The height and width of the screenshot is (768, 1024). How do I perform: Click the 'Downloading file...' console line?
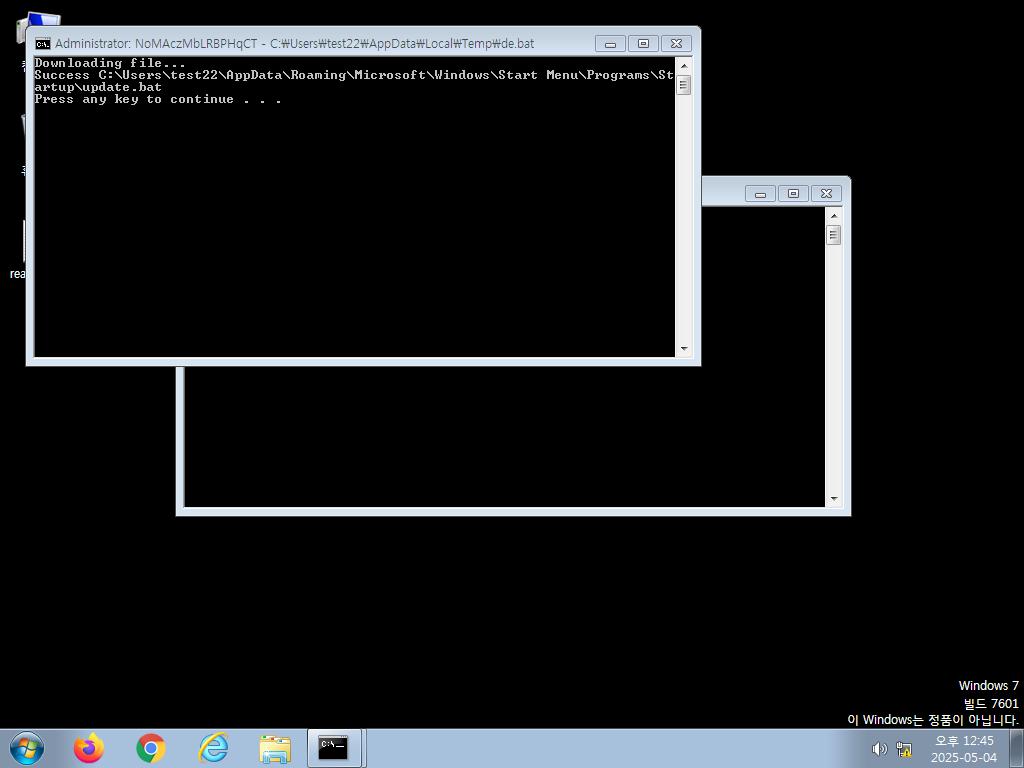pyautogui.click(x=110, y=63)
